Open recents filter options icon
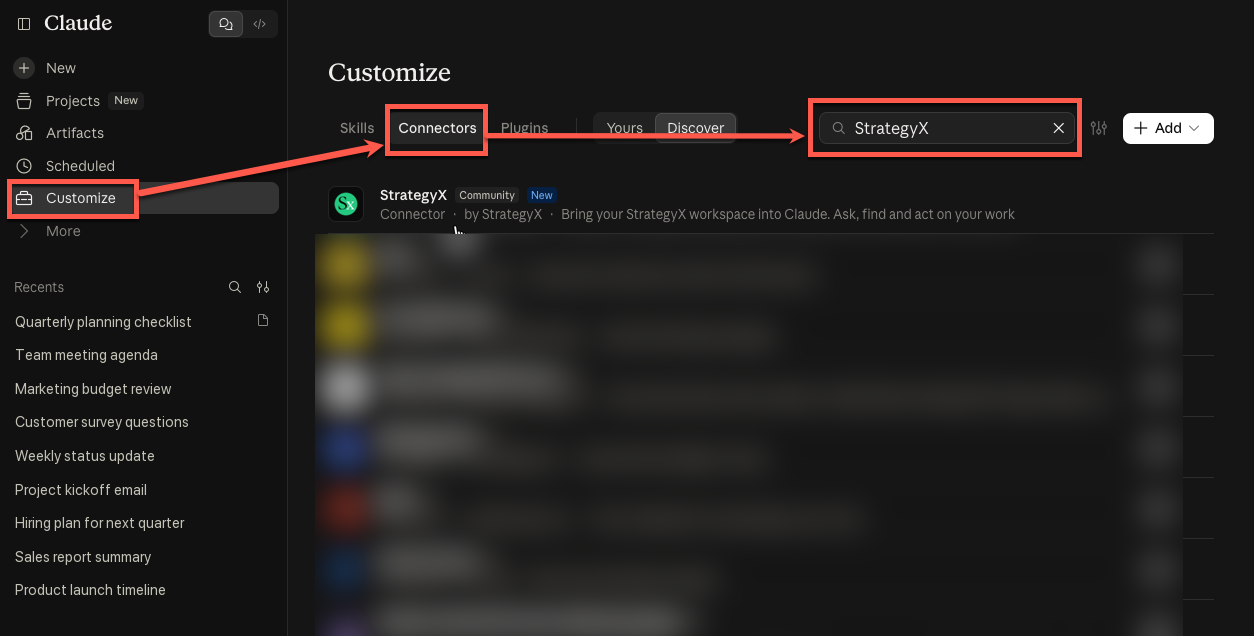Screen dimensions: 1254x636 263,287
